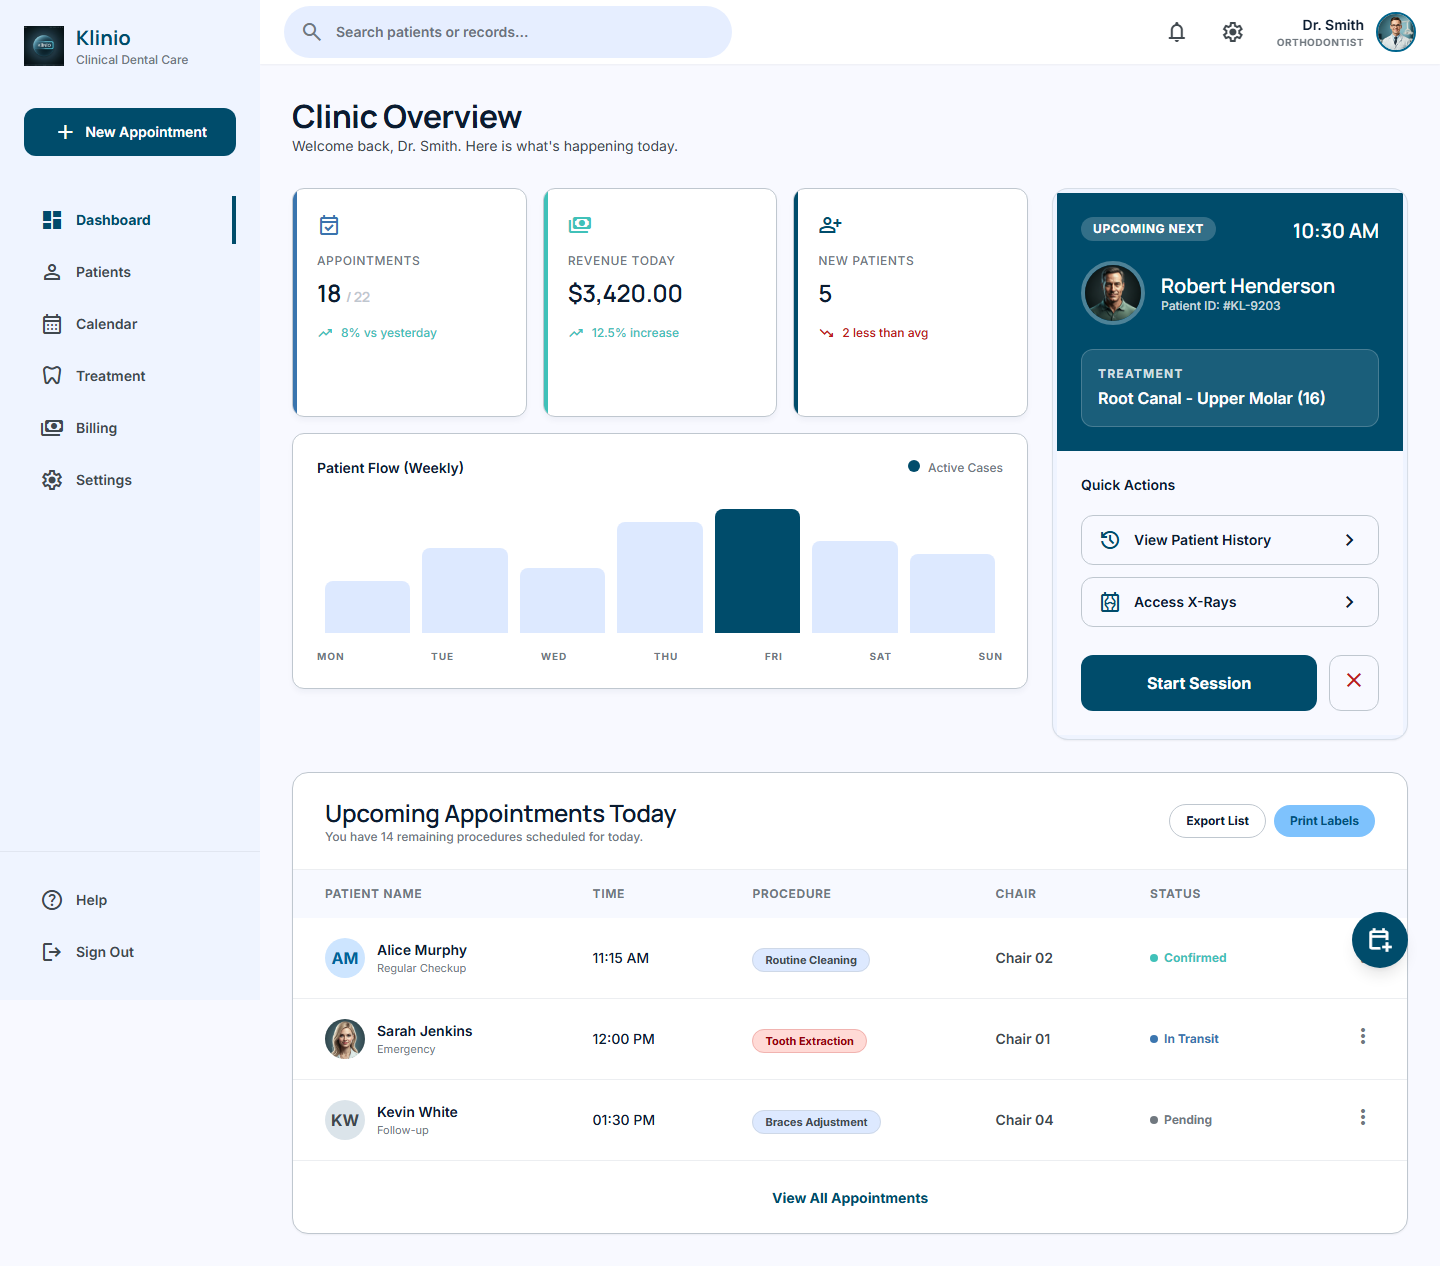1440x1266 pixels.
Task: Click the Chair 02 cell
Action: coord(1024,958)
